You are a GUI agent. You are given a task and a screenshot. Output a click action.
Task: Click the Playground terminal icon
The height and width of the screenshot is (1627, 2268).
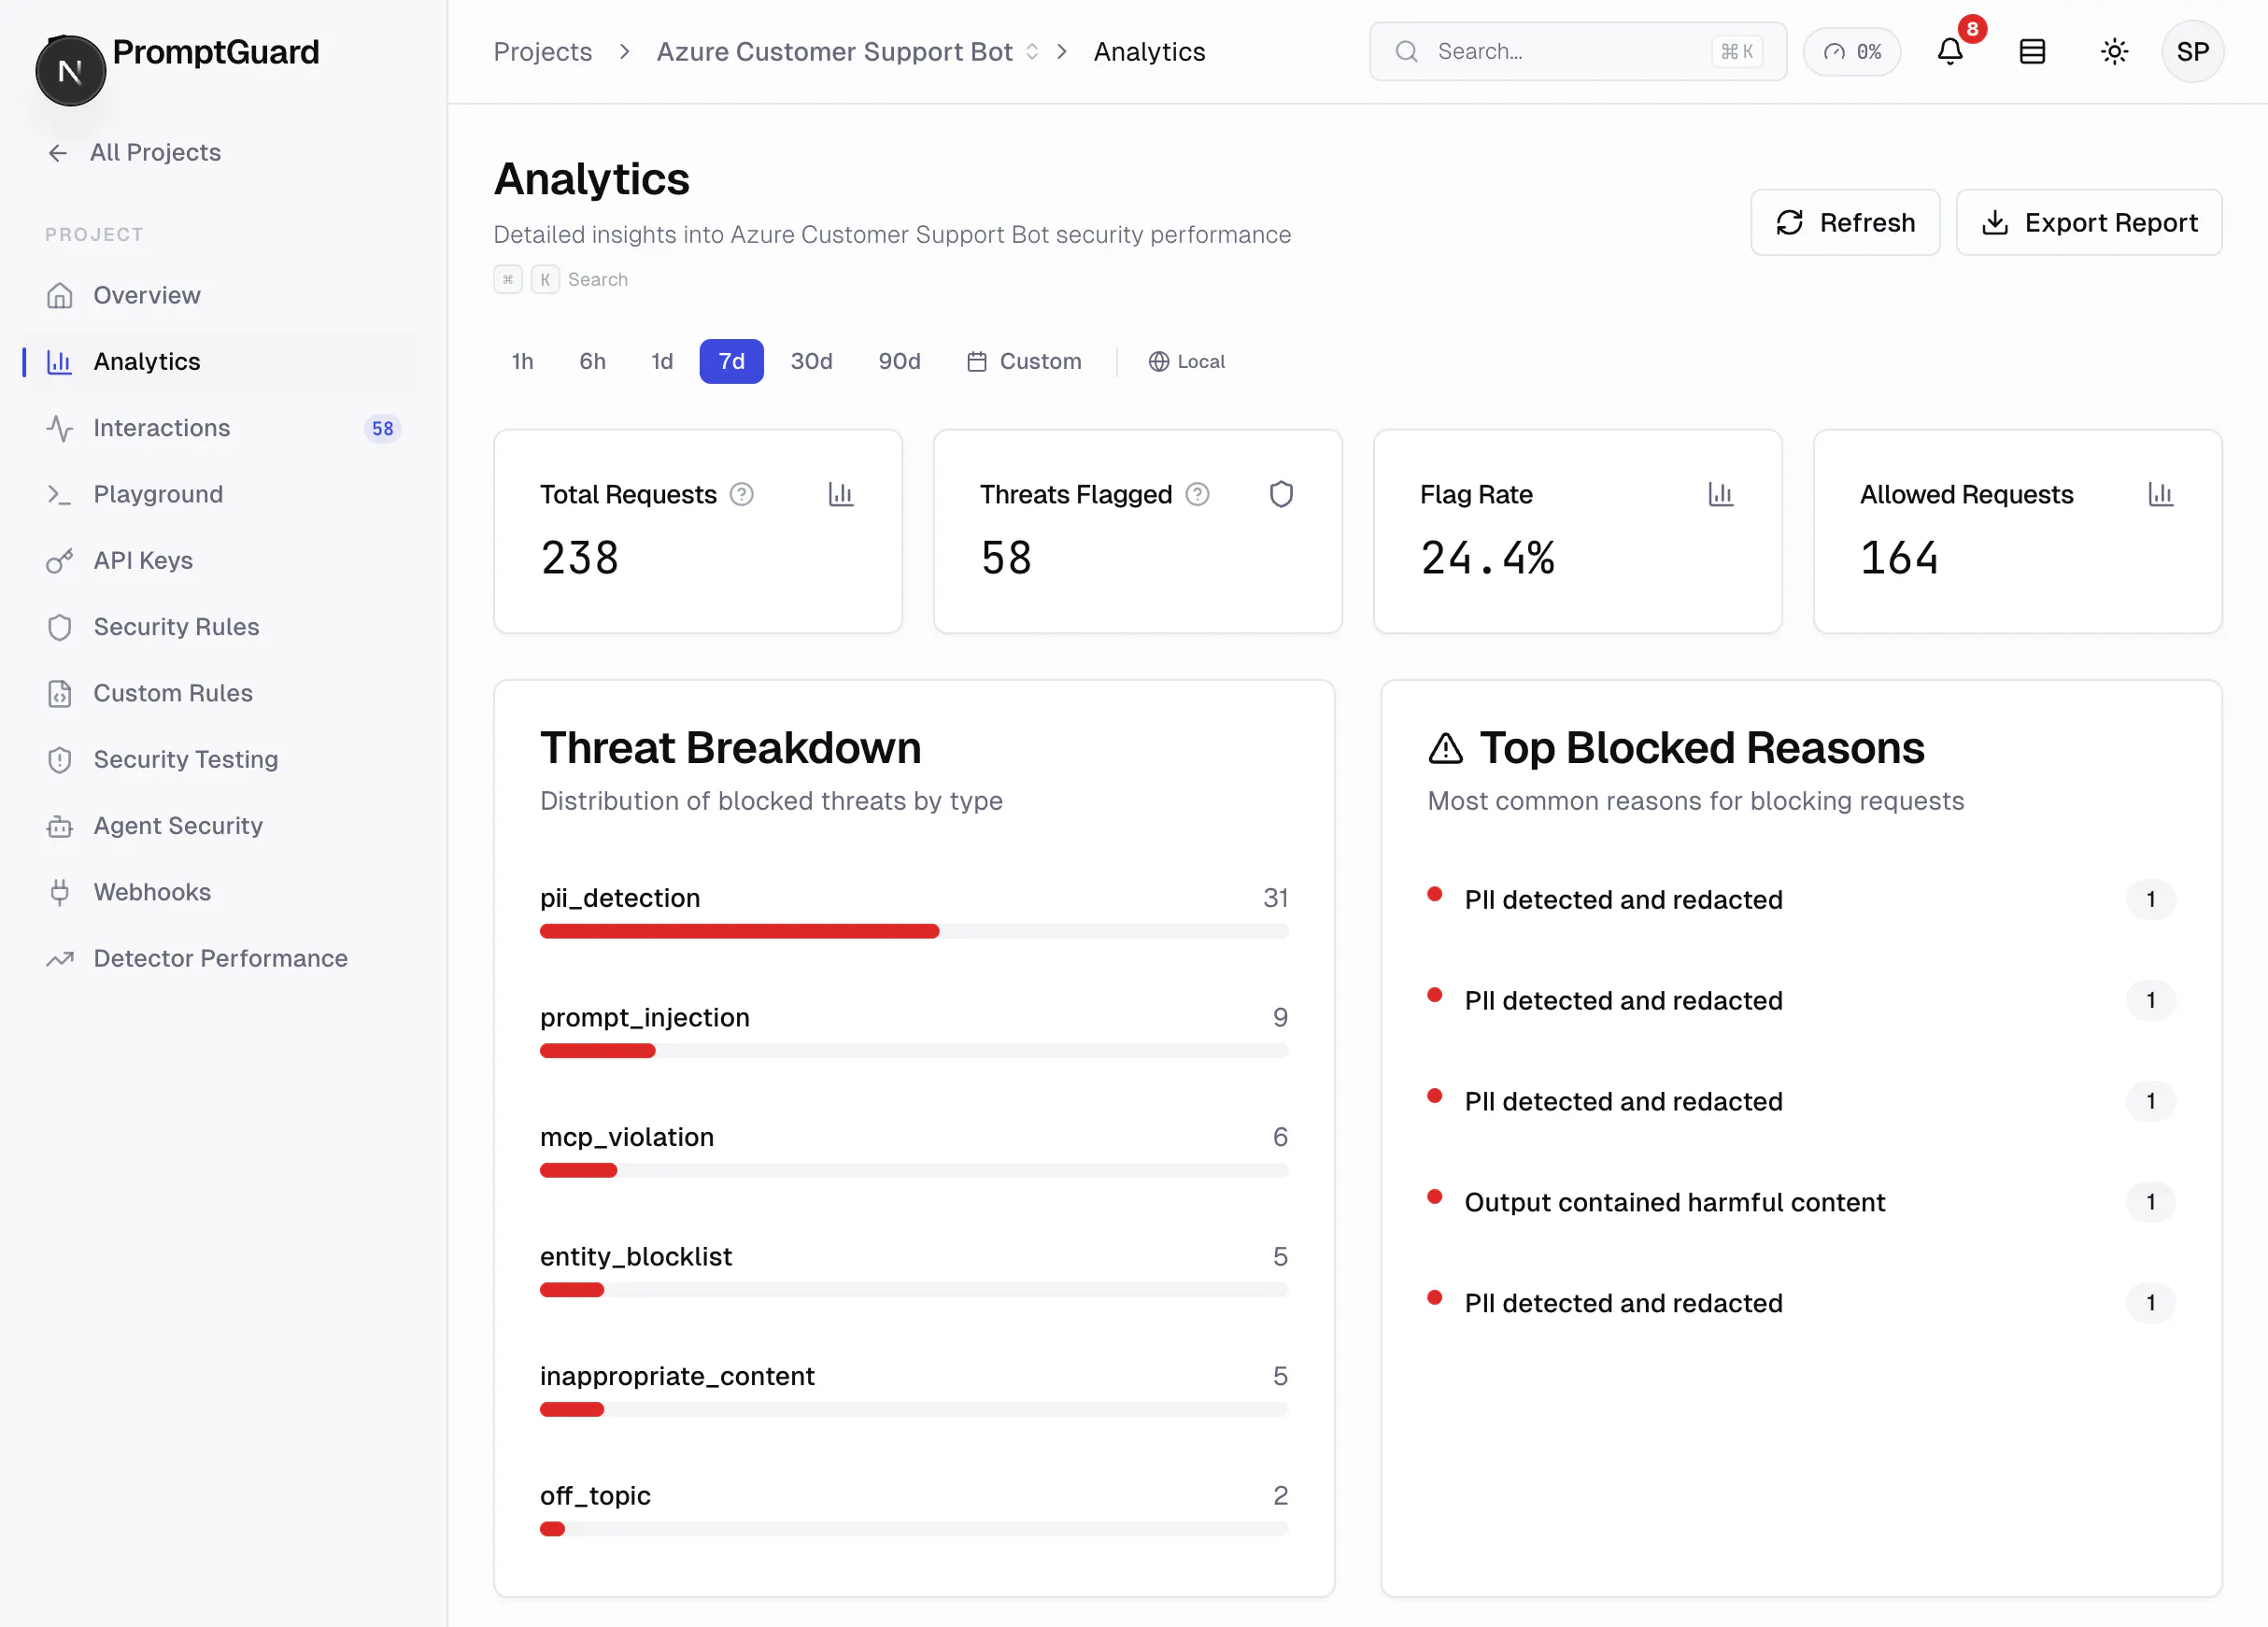pos(60,495)
